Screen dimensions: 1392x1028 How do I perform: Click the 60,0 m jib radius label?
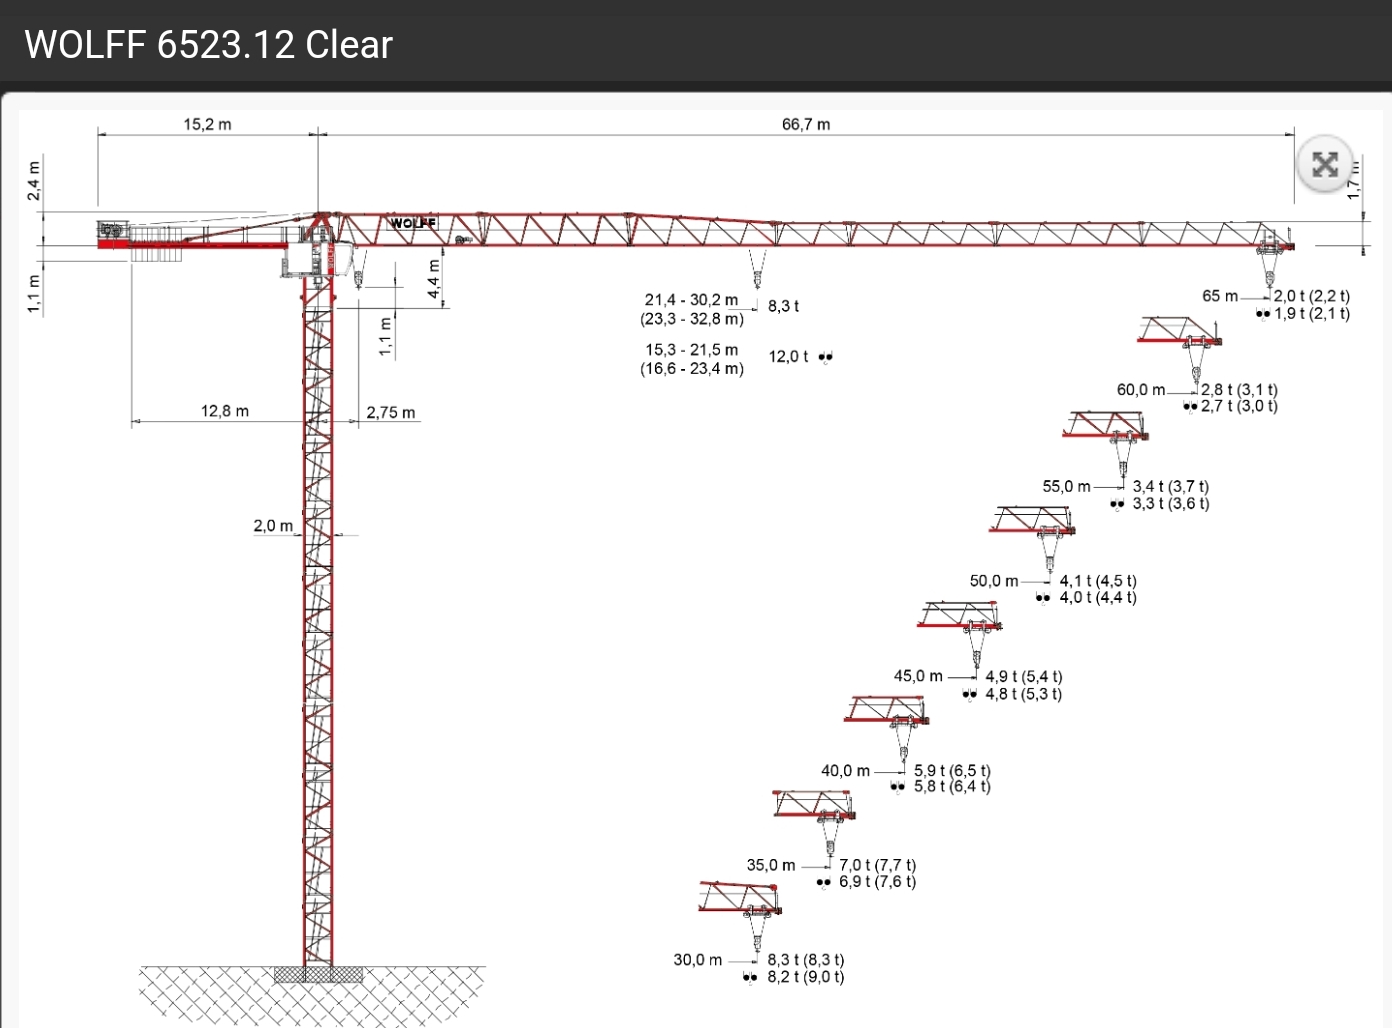[1141, 390]
